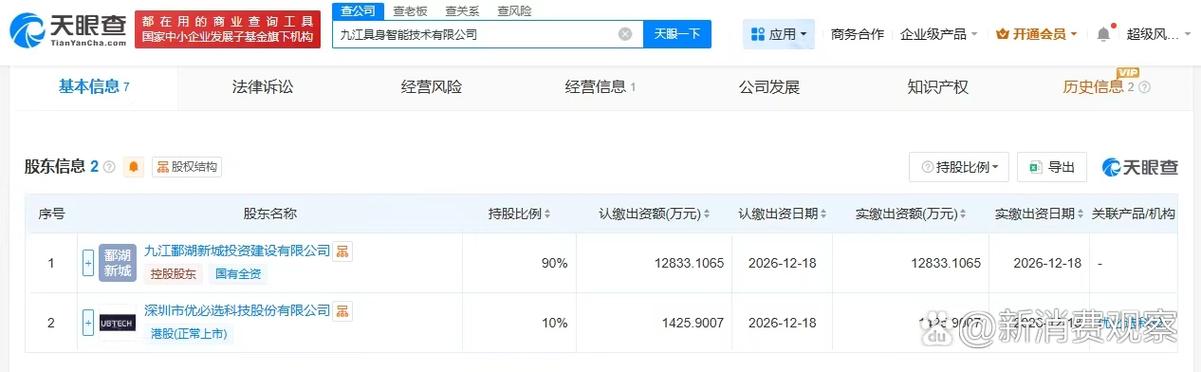Click help icon next to 历史信息
The height and width of the screenshot is (372, 1201).
coord(1145,87)
